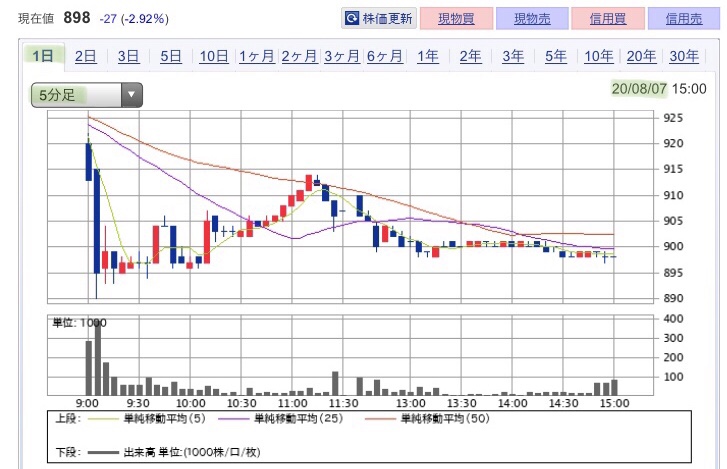View the 1年 chart period
727x469 pixels.
pyautogui.click(x=427, y=56)
